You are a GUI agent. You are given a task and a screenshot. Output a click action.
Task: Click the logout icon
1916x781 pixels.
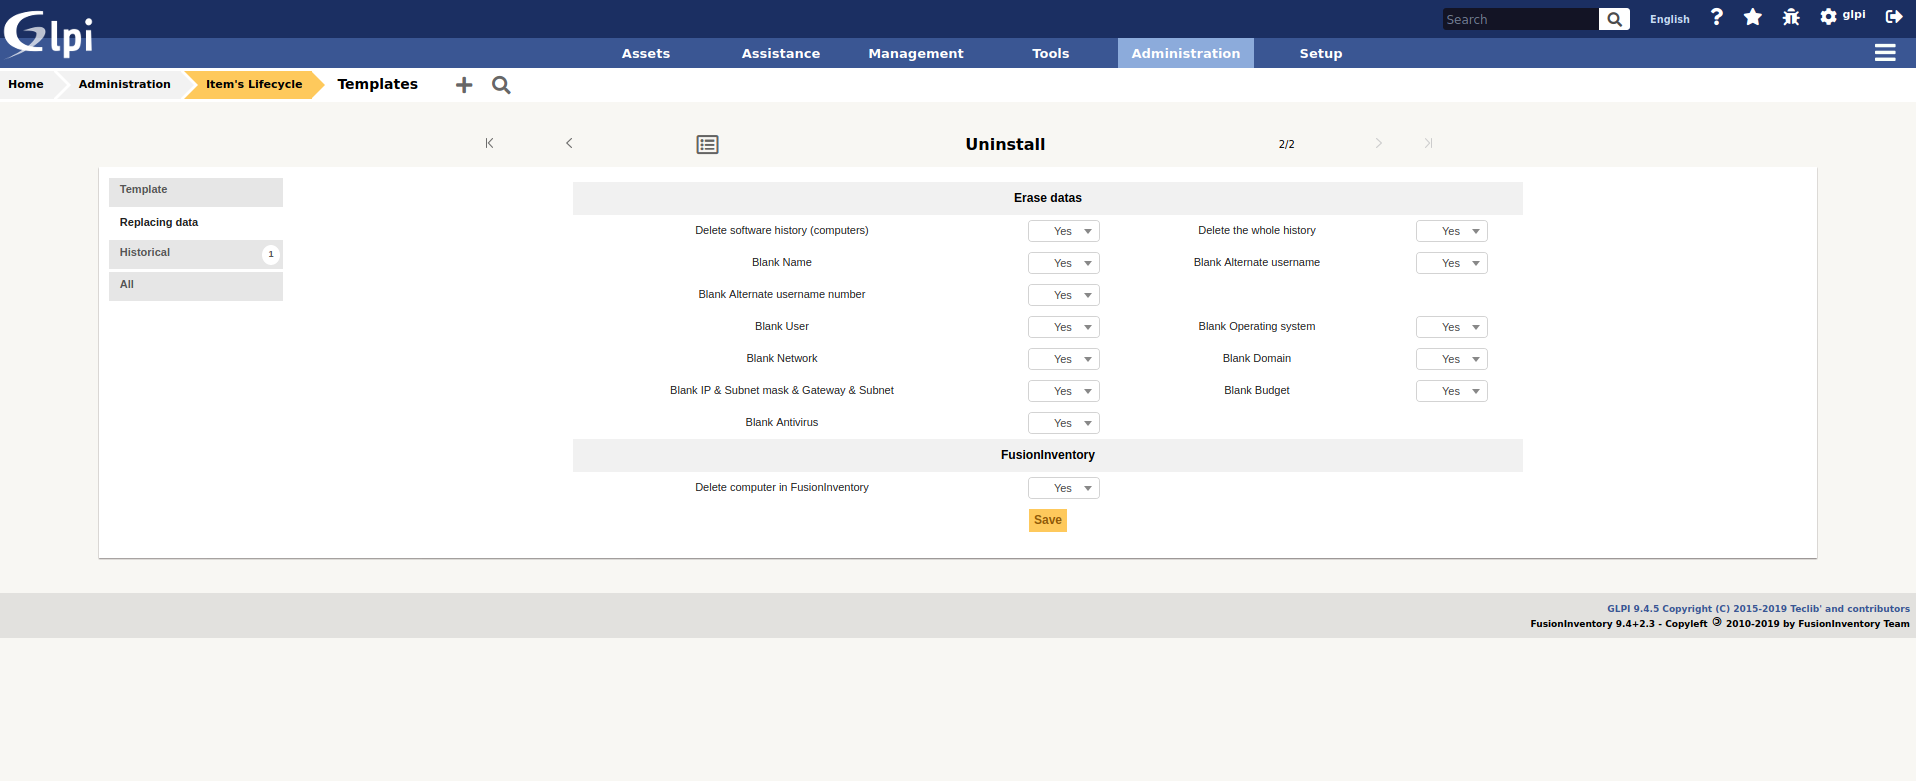pos(1894,17)
